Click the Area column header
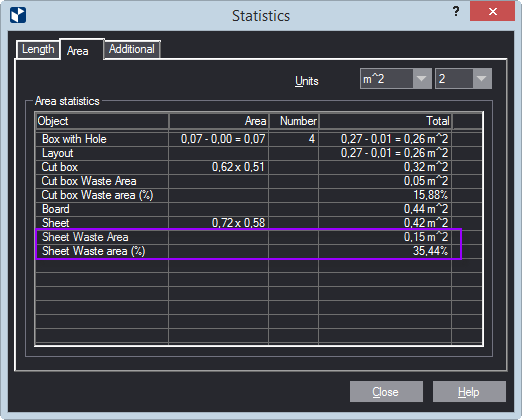This screenshot has height=420, width=522. (x=219, y=121)
